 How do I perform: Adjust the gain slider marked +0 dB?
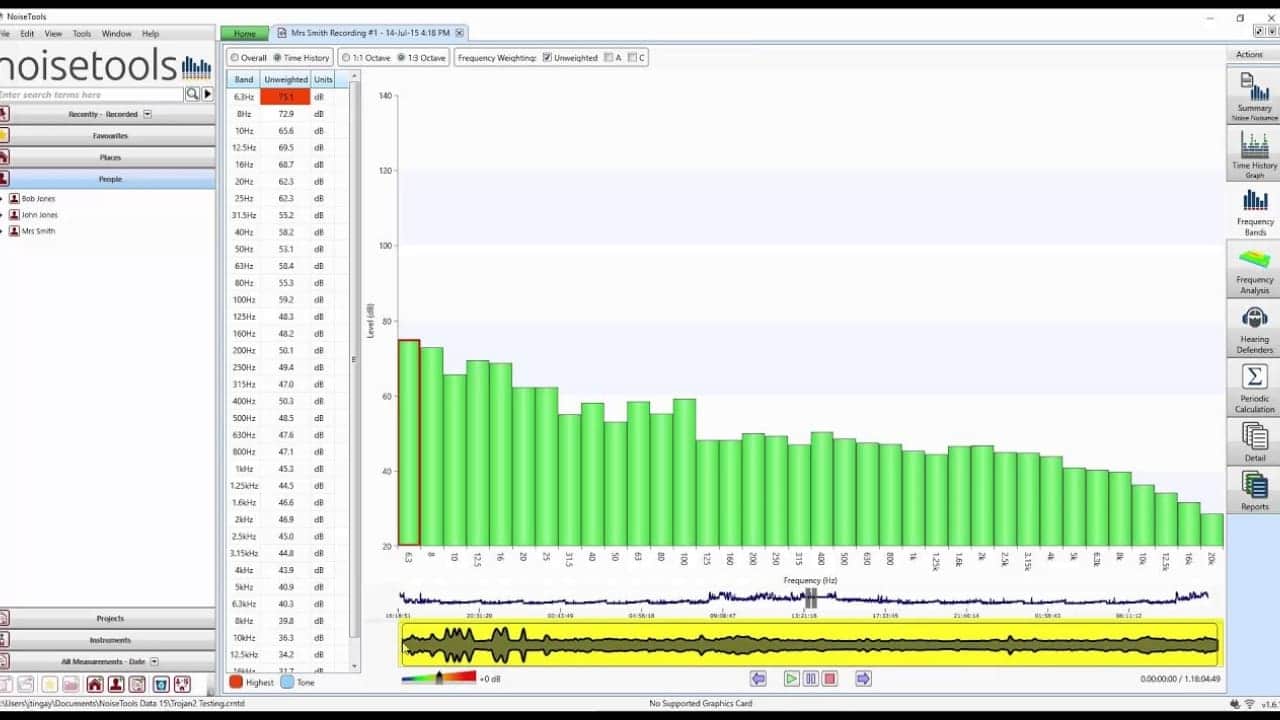pos(439,678)
